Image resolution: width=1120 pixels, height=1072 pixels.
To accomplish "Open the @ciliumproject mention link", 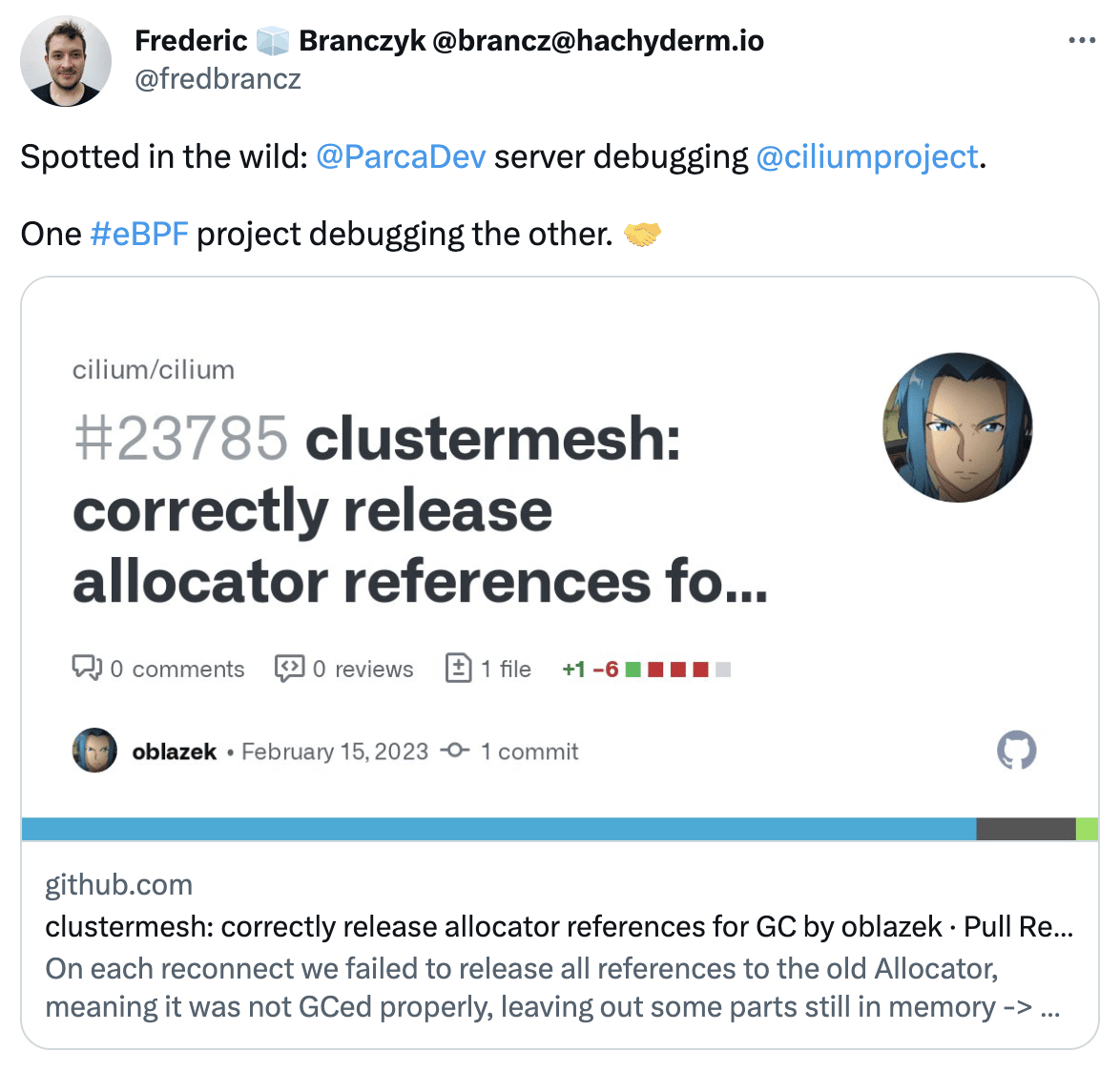I will click(865, 158).
